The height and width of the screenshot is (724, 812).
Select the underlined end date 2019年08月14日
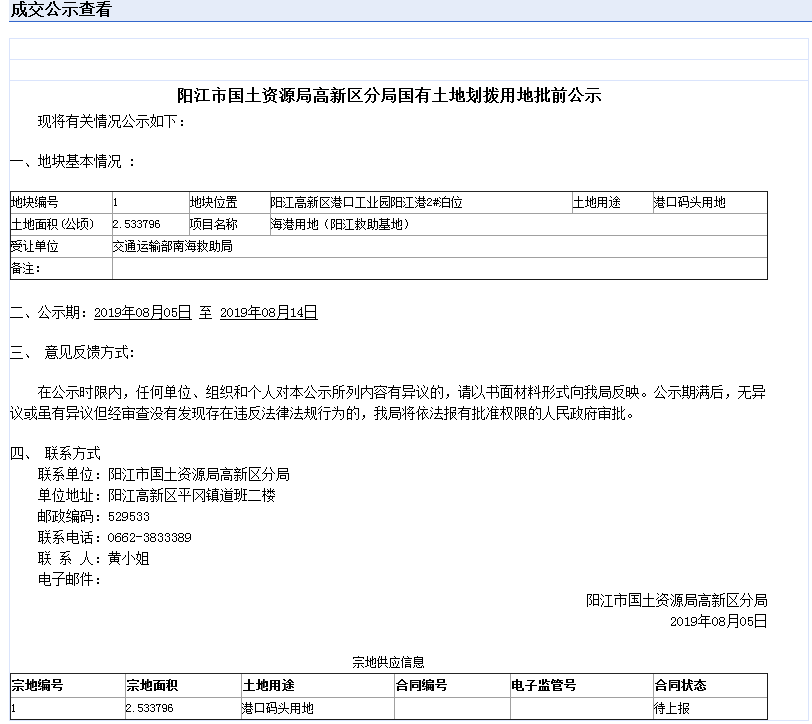tap(268, 313)
